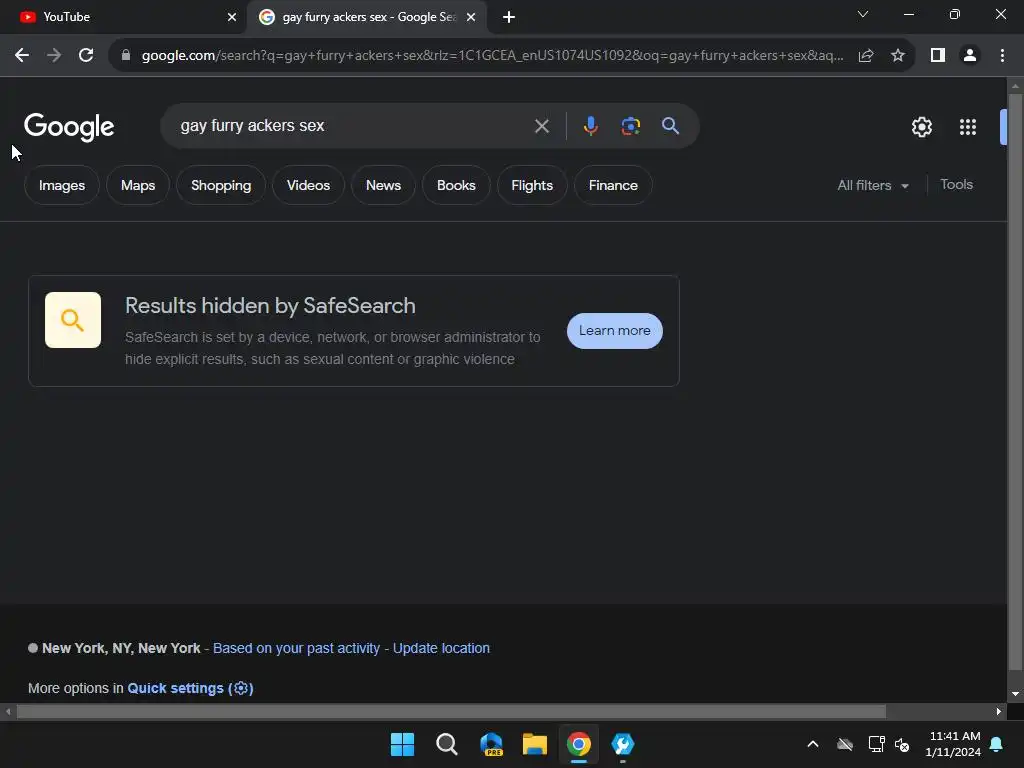Viewport: 1024px width, 768px height.
Task: Click the vertical scrollbar down arrow
Action: pos(1016,694)
